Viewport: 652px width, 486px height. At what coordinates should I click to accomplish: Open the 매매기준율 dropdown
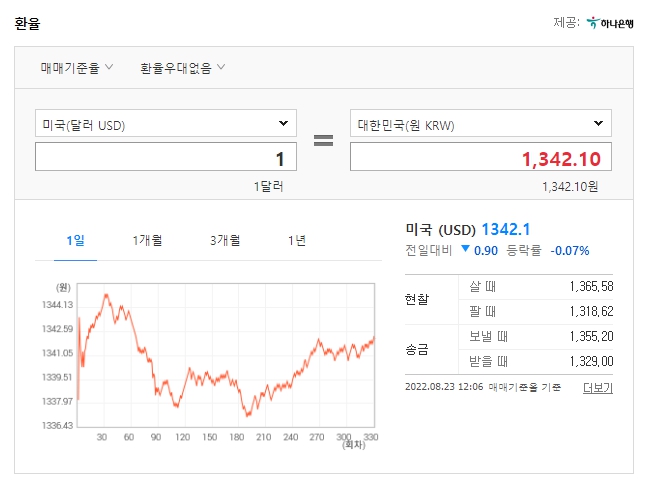coord(77,67)
